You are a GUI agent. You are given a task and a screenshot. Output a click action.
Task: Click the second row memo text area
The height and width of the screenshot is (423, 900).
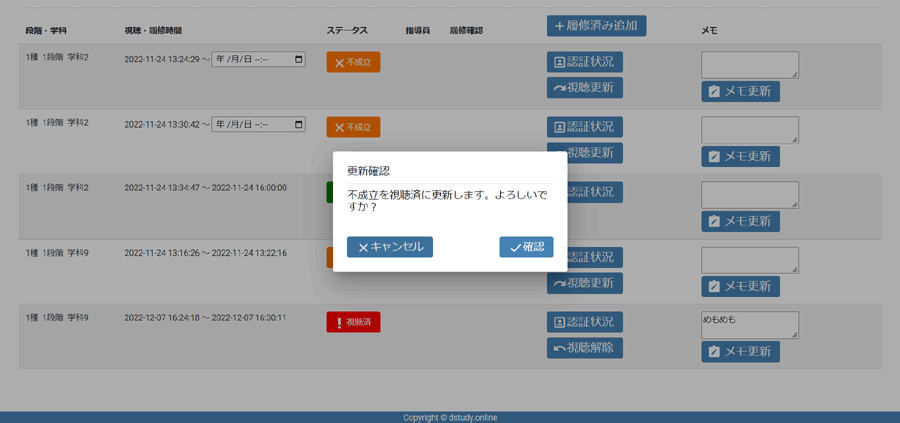(x=749, y=130)
